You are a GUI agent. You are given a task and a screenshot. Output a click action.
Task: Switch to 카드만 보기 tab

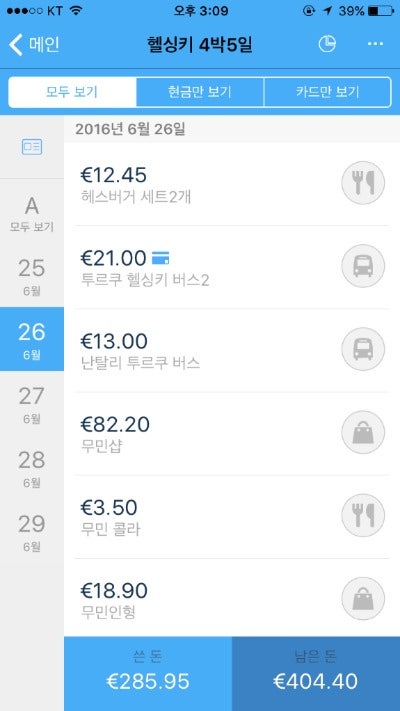(327, 92)
